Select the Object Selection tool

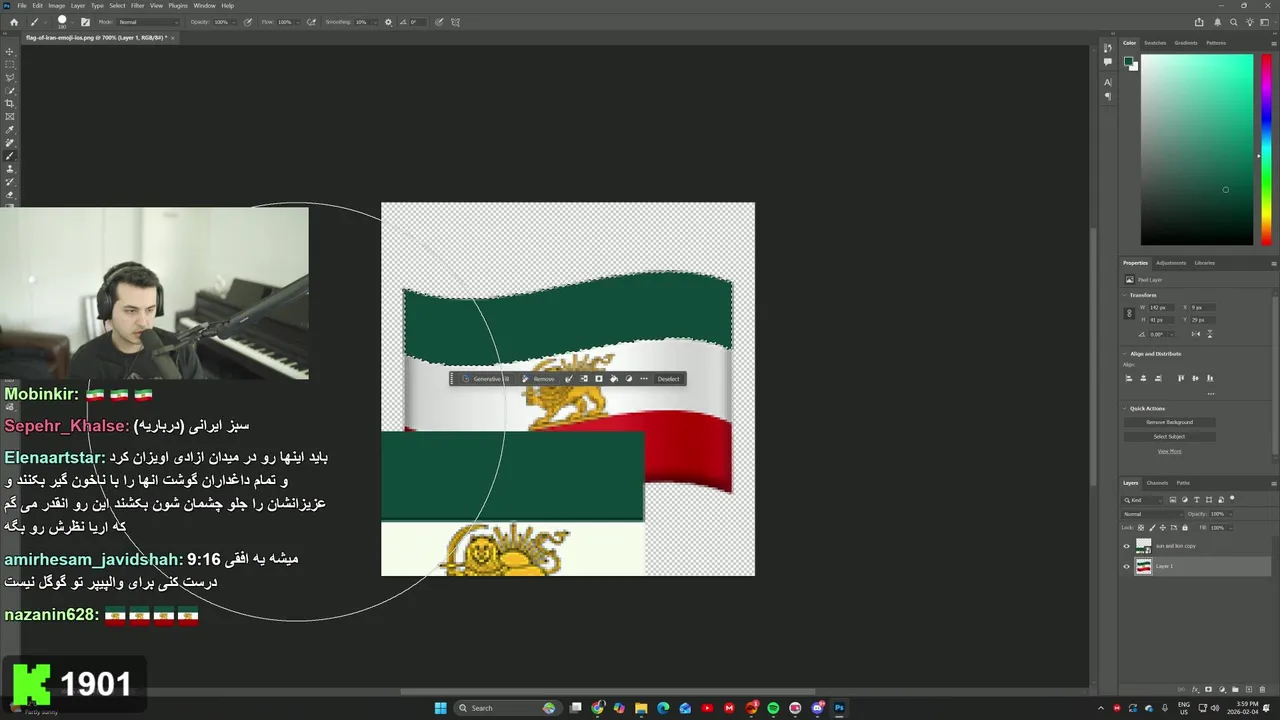click(10, 90)
